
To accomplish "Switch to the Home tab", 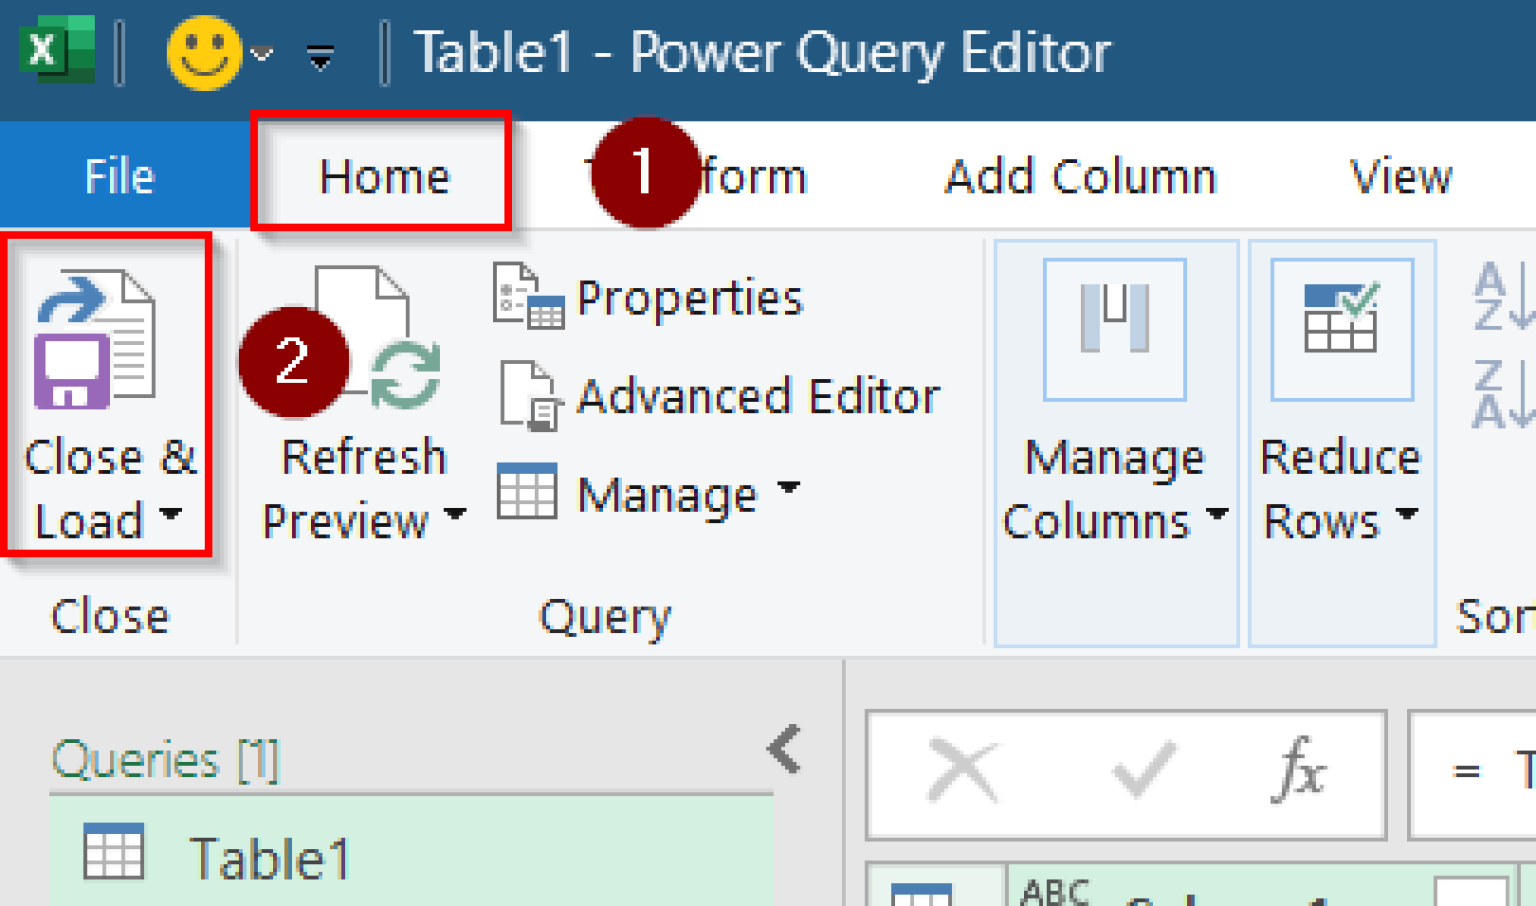I will click(x=383, y=176).
